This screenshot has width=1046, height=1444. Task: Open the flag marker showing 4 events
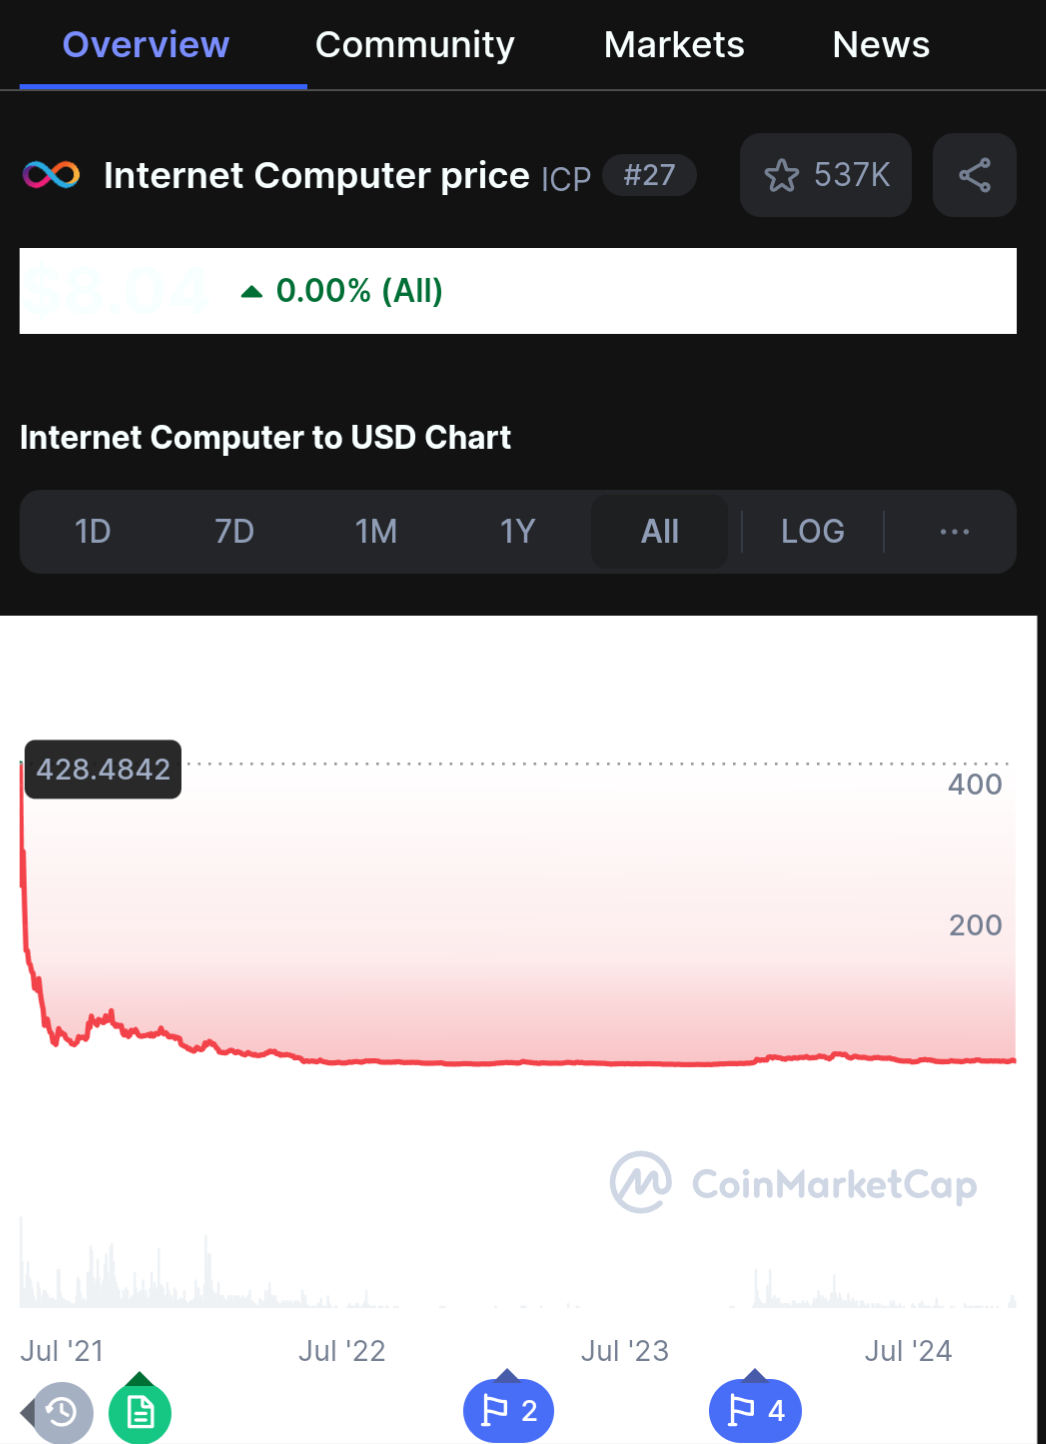(x=755, y=1411)
